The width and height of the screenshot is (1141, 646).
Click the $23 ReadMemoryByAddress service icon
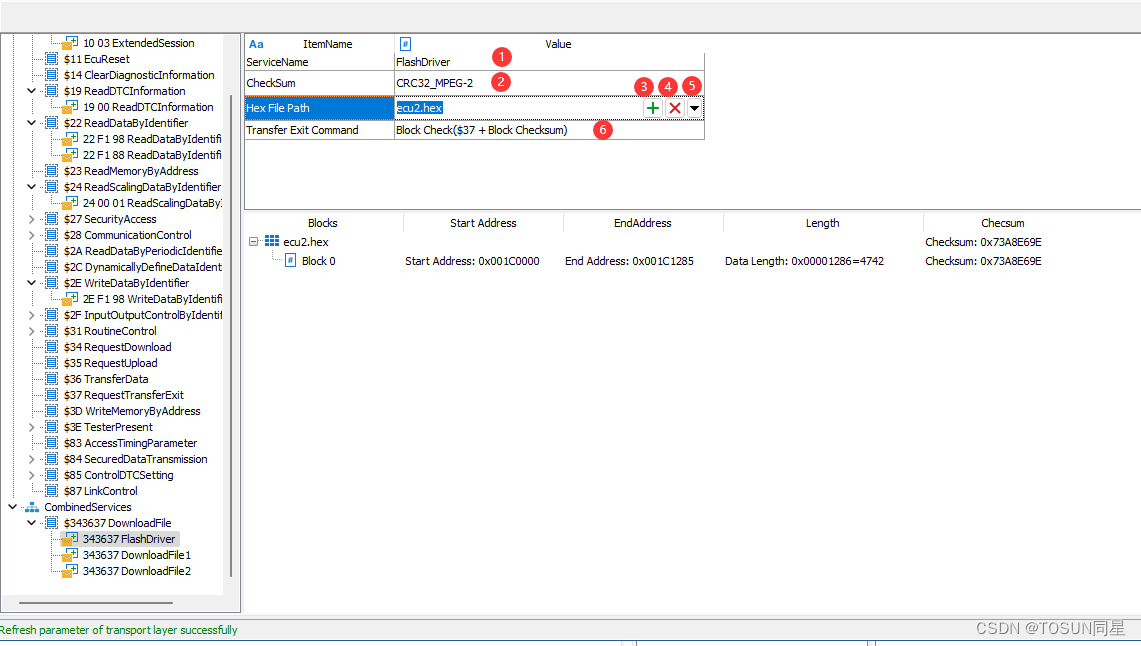[52, 171]
